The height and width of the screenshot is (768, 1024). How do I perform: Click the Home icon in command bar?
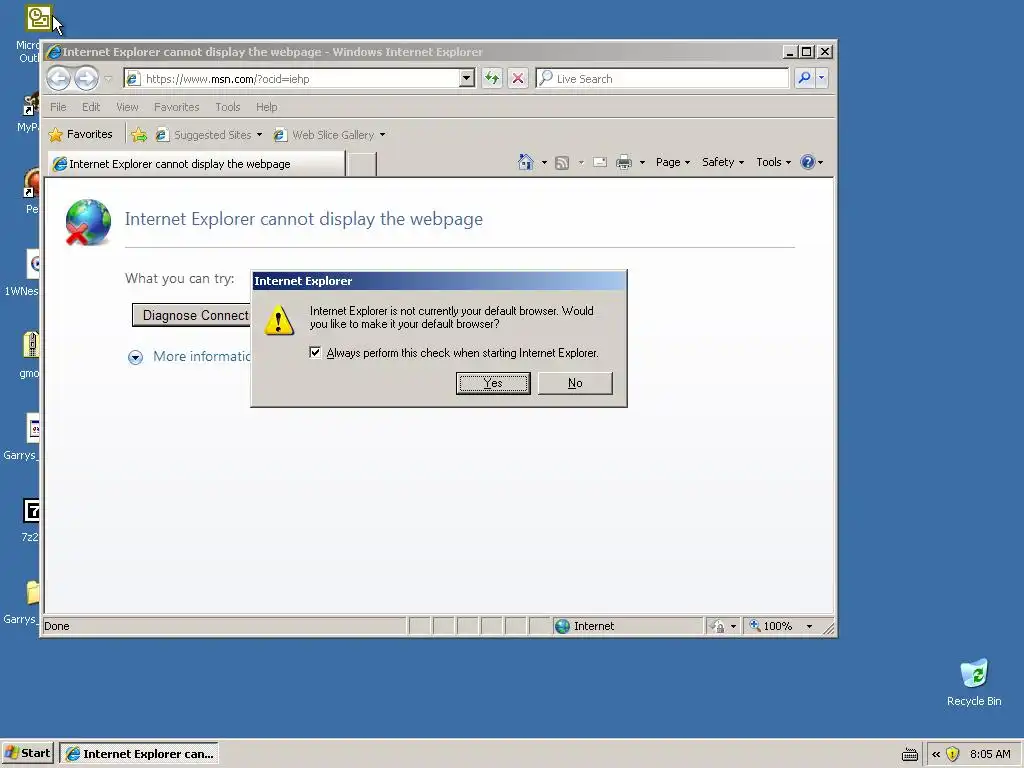[526, 162]
